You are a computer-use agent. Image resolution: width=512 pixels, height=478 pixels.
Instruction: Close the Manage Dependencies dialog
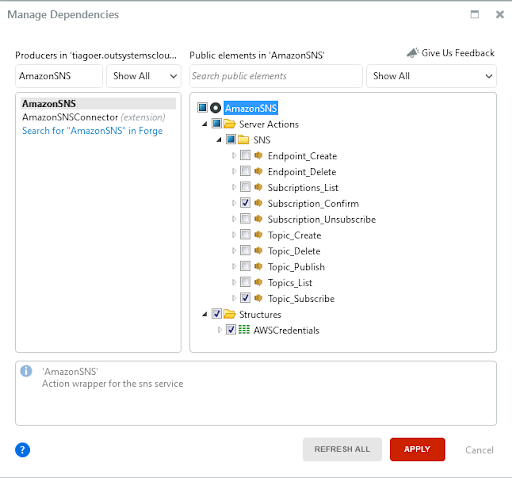click(x=500, y=14)
